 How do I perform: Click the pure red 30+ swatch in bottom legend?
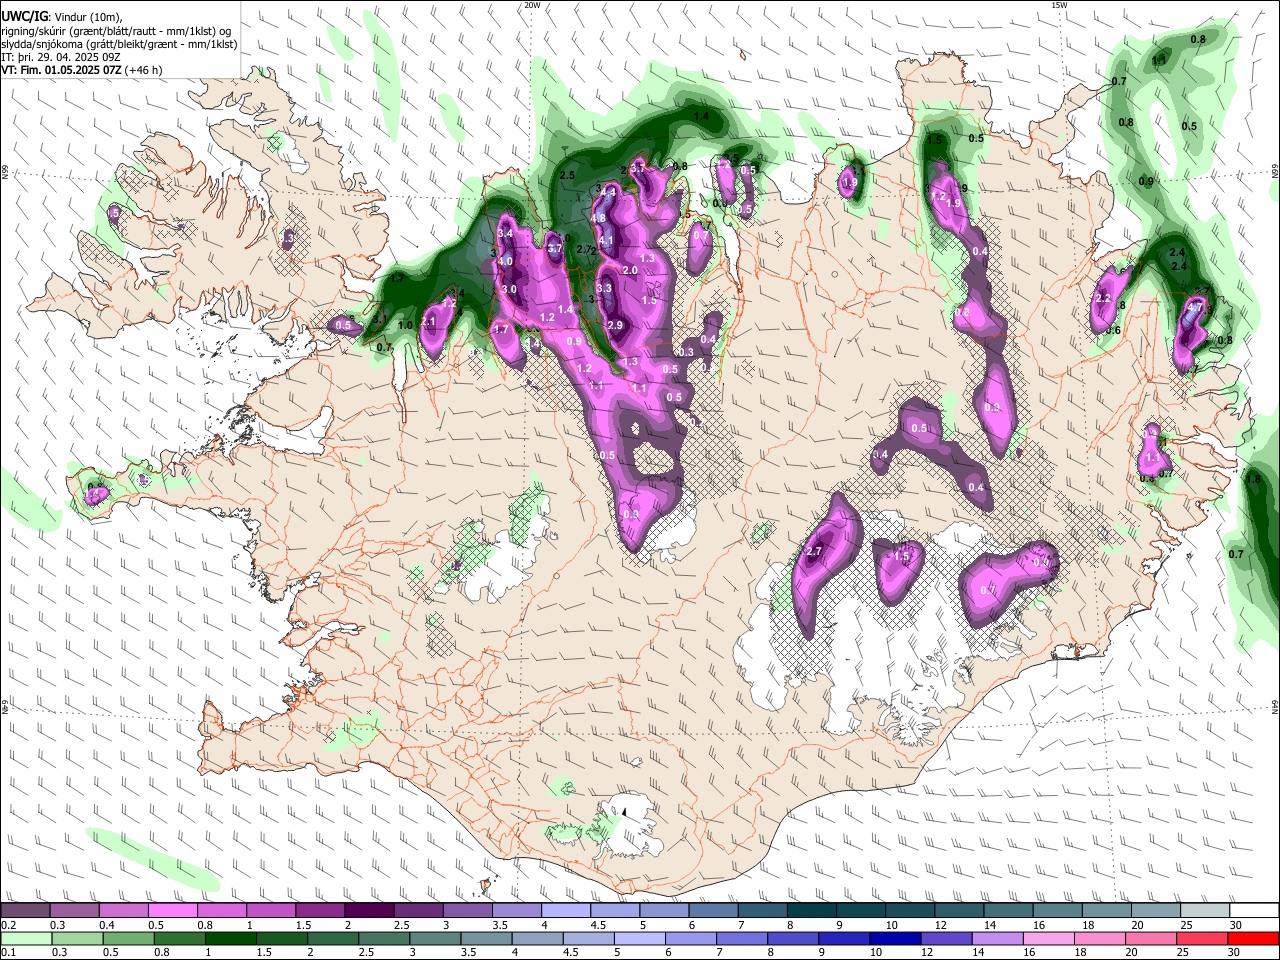click(x=1253, y=938)
